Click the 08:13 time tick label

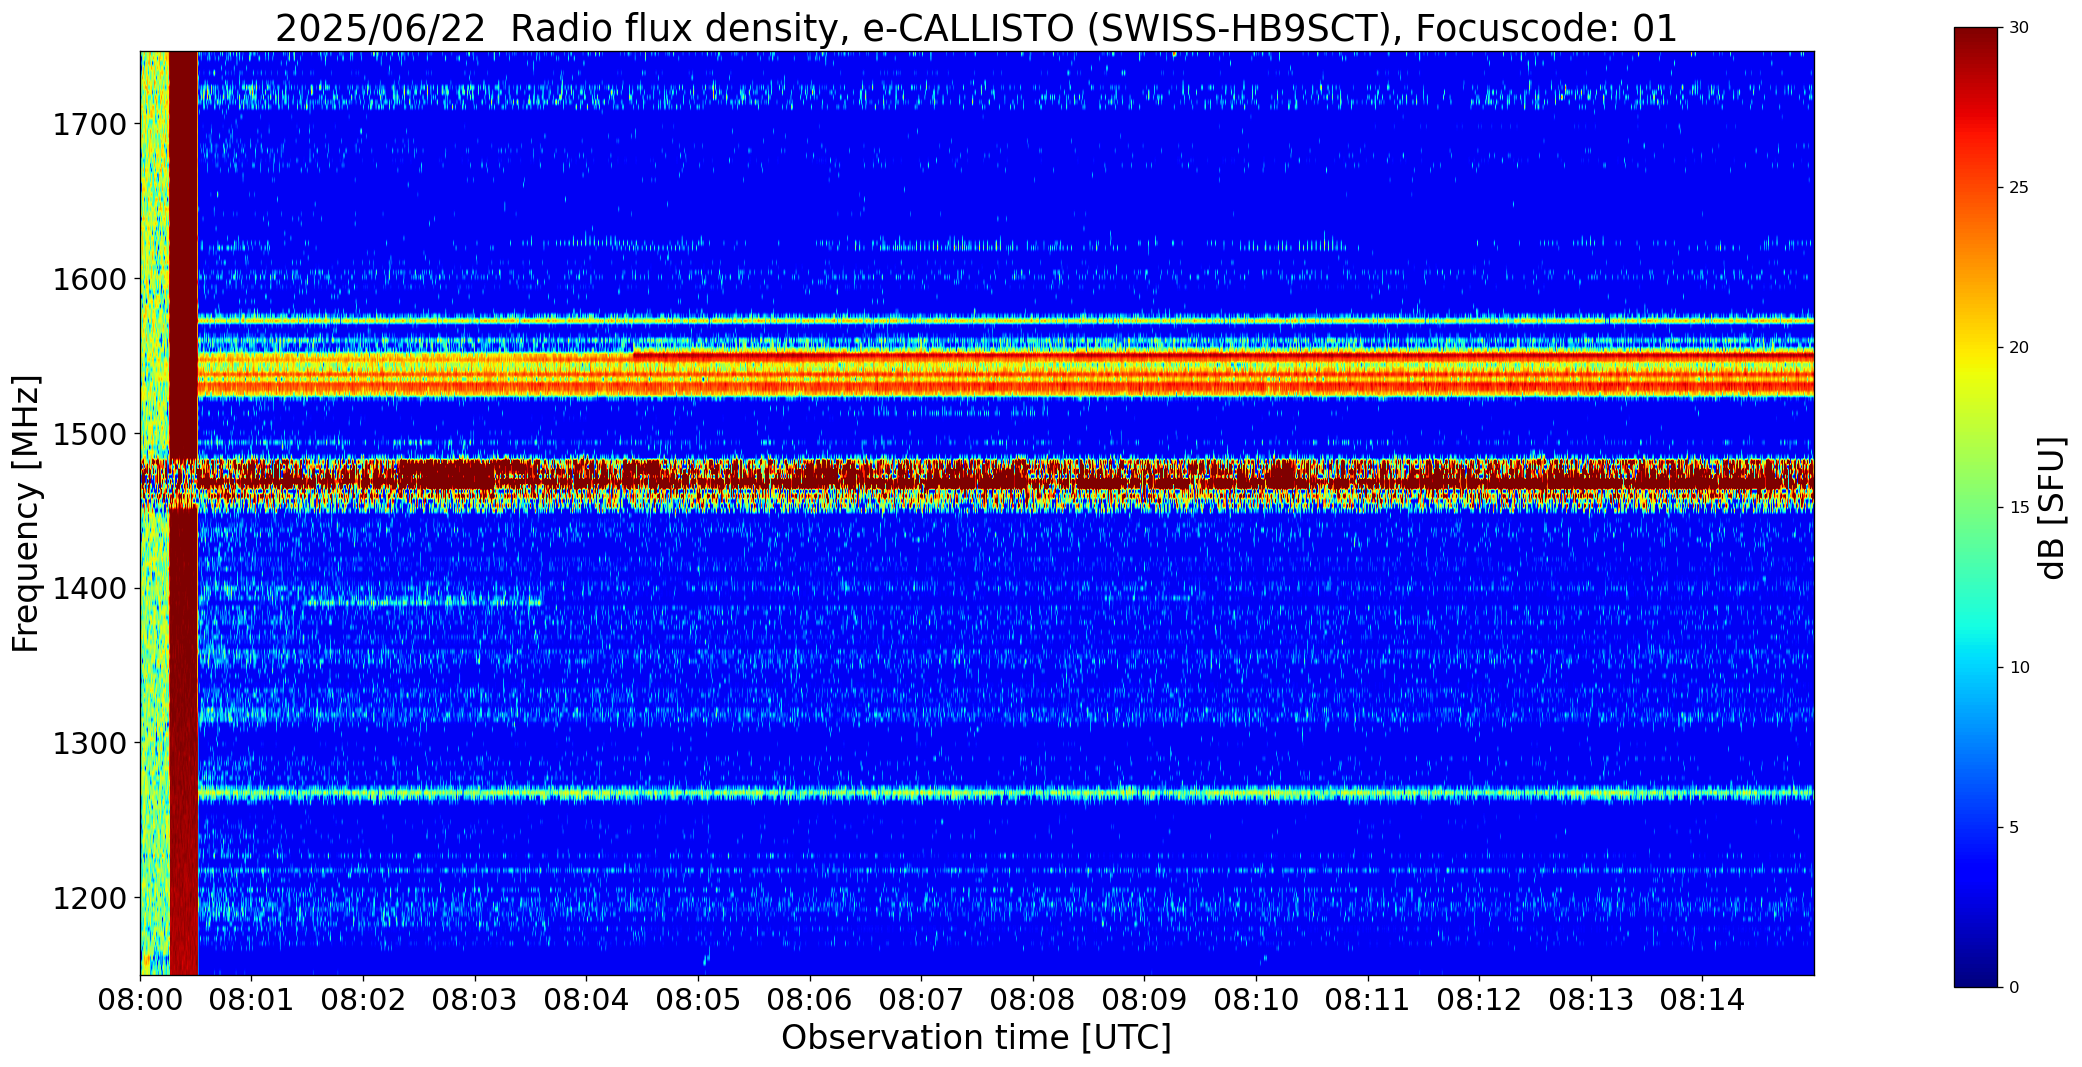pos(1591,1000)
